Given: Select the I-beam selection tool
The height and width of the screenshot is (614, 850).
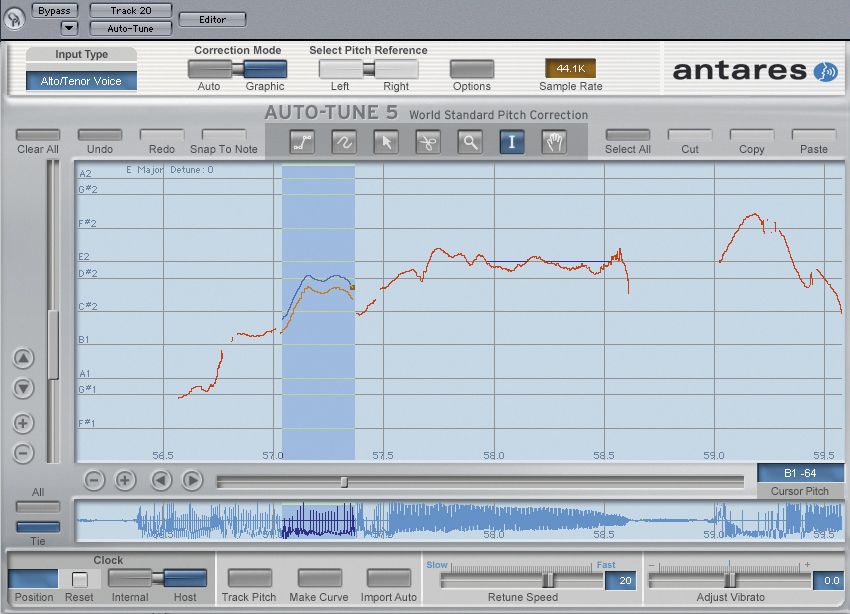Looking at the screenshot, I should (x=512, y=143).
